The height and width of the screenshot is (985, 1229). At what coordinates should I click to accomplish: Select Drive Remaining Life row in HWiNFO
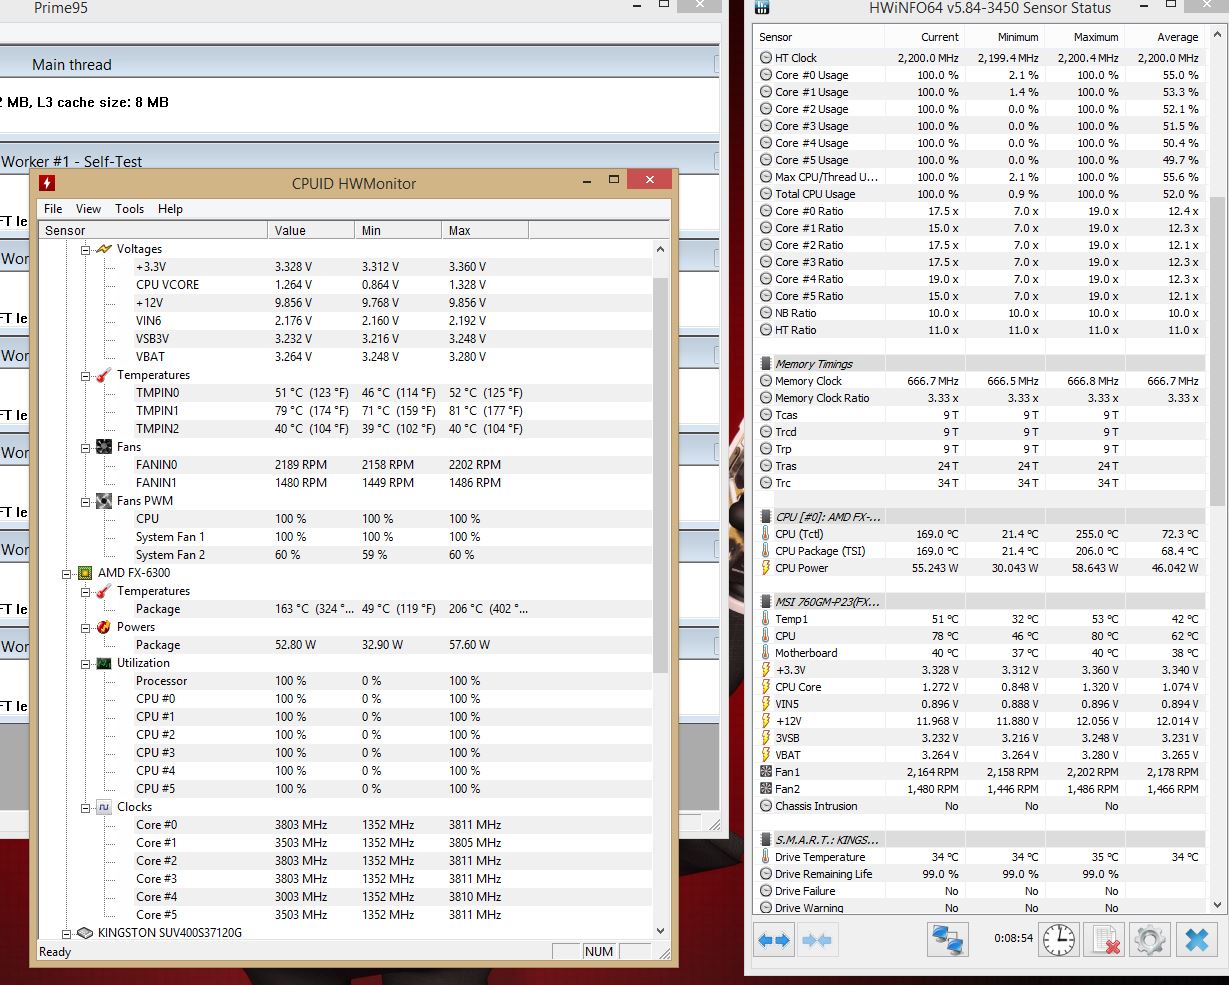coord(981,874)
